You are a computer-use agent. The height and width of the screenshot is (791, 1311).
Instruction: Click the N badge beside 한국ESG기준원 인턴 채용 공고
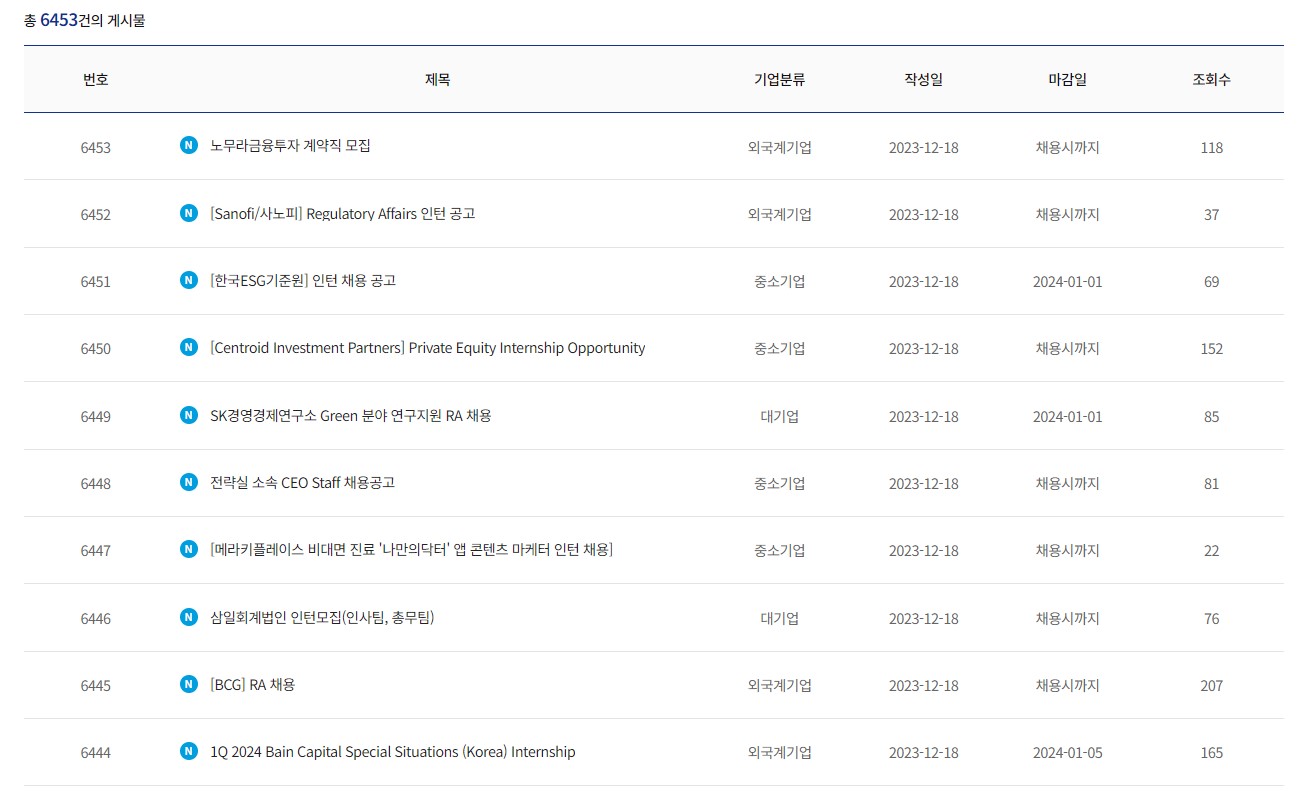pyautogui.click(x=188, y=280)
